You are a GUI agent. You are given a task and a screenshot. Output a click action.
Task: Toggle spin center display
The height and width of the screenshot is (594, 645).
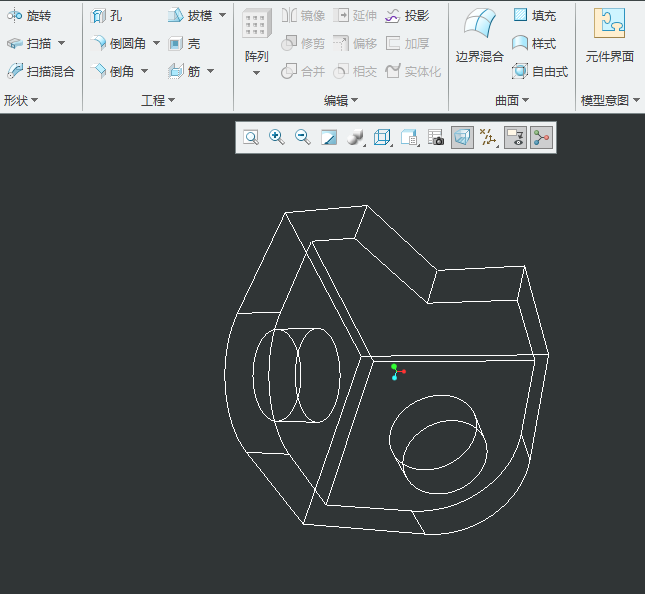tap(541, 137)
